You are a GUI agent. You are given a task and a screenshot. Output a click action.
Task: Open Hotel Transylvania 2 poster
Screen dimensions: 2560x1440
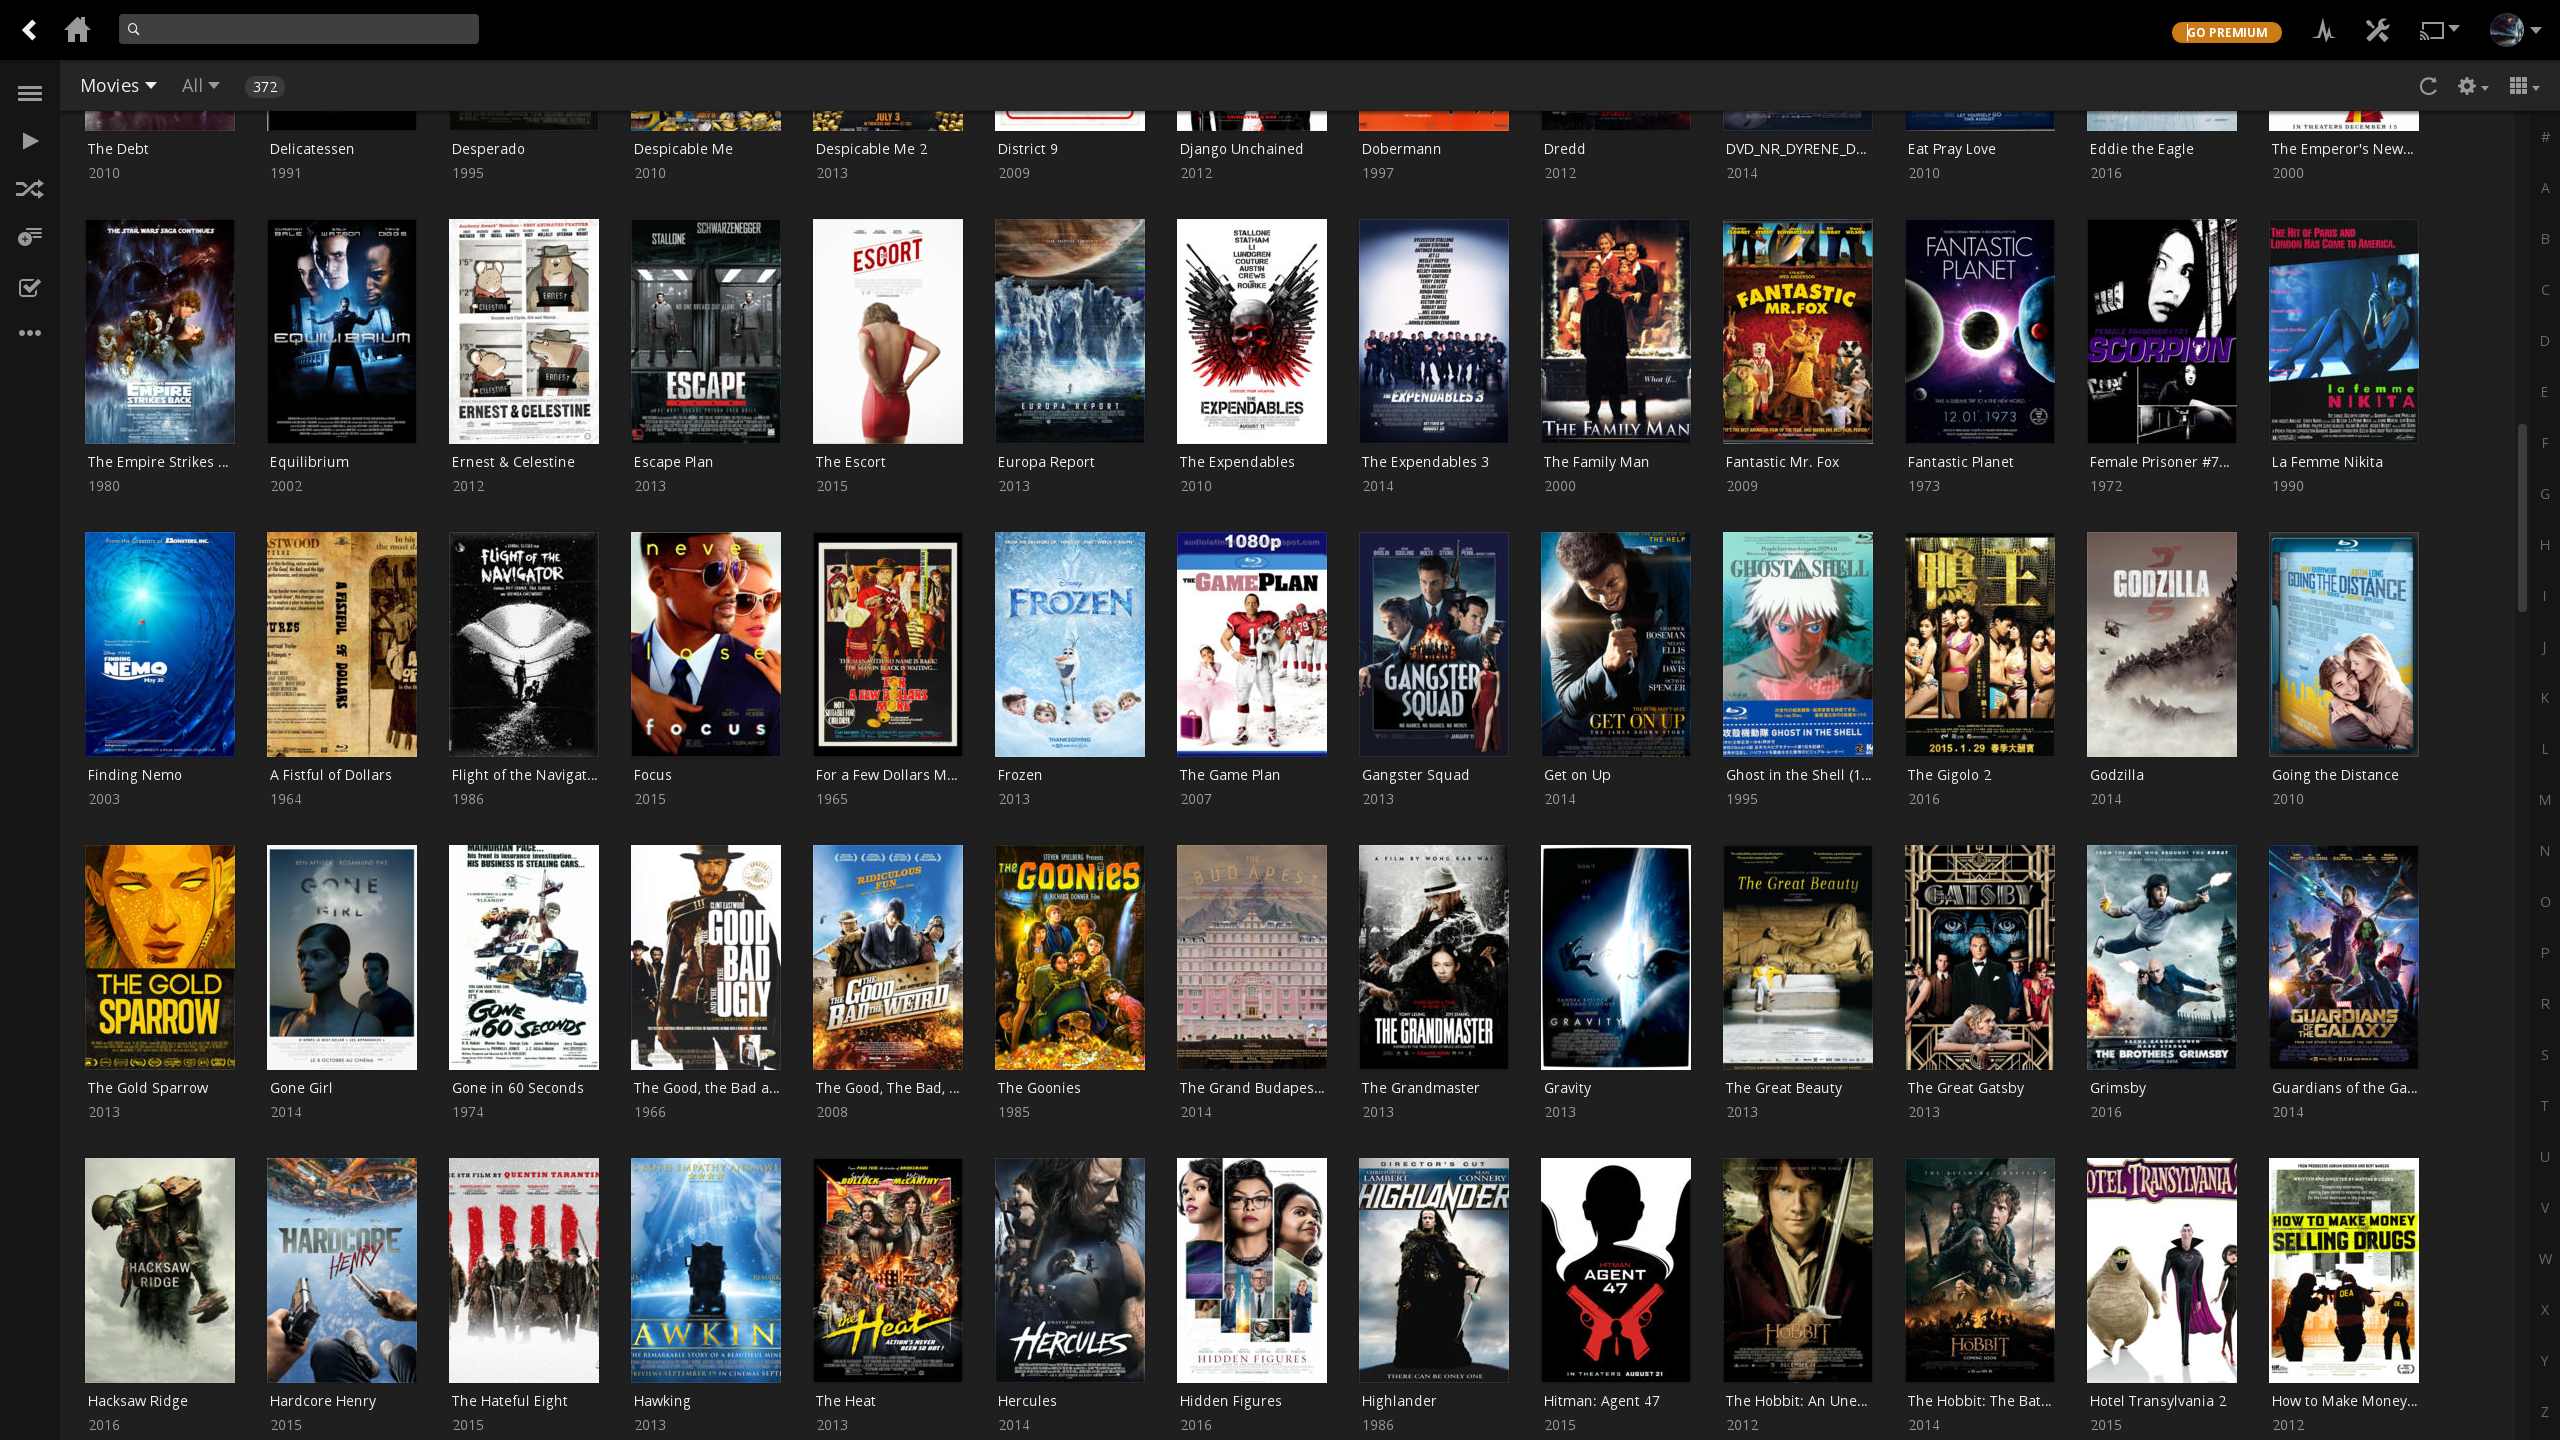pos(2162,1270)
